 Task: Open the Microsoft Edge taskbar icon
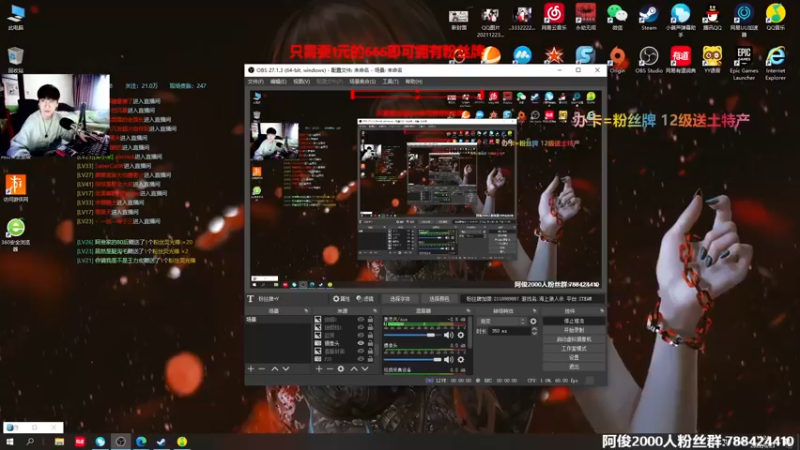coord(141,442)
